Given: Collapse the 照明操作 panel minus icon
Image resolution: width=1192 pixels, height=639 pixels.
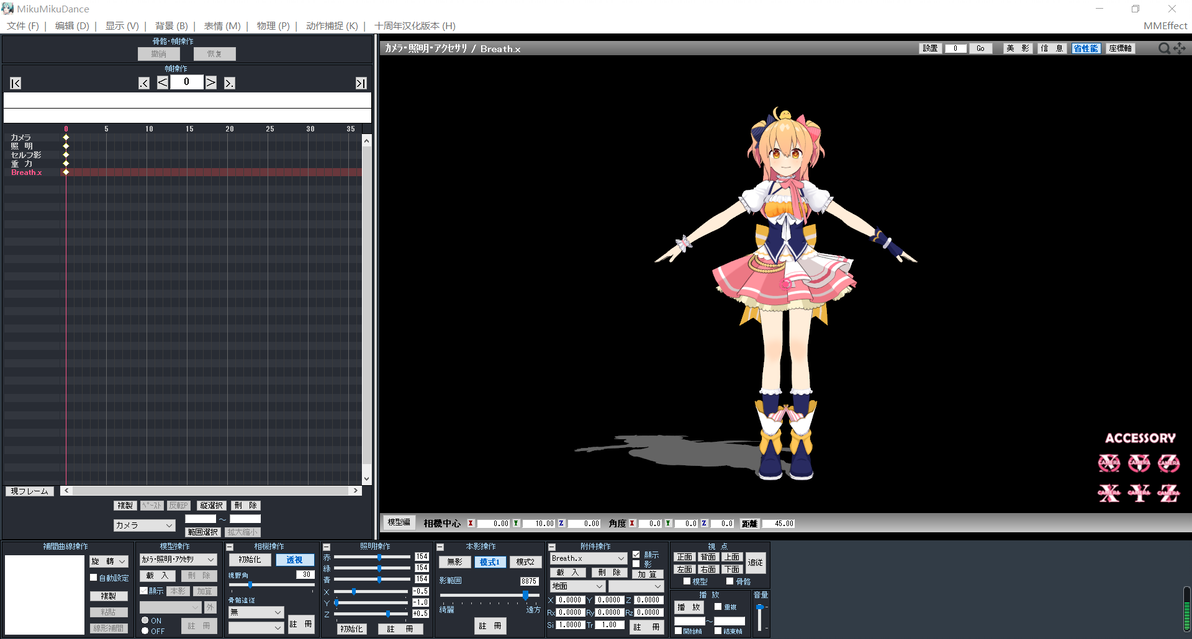Looking at the screenshot, I should click(x=326, y=547).
